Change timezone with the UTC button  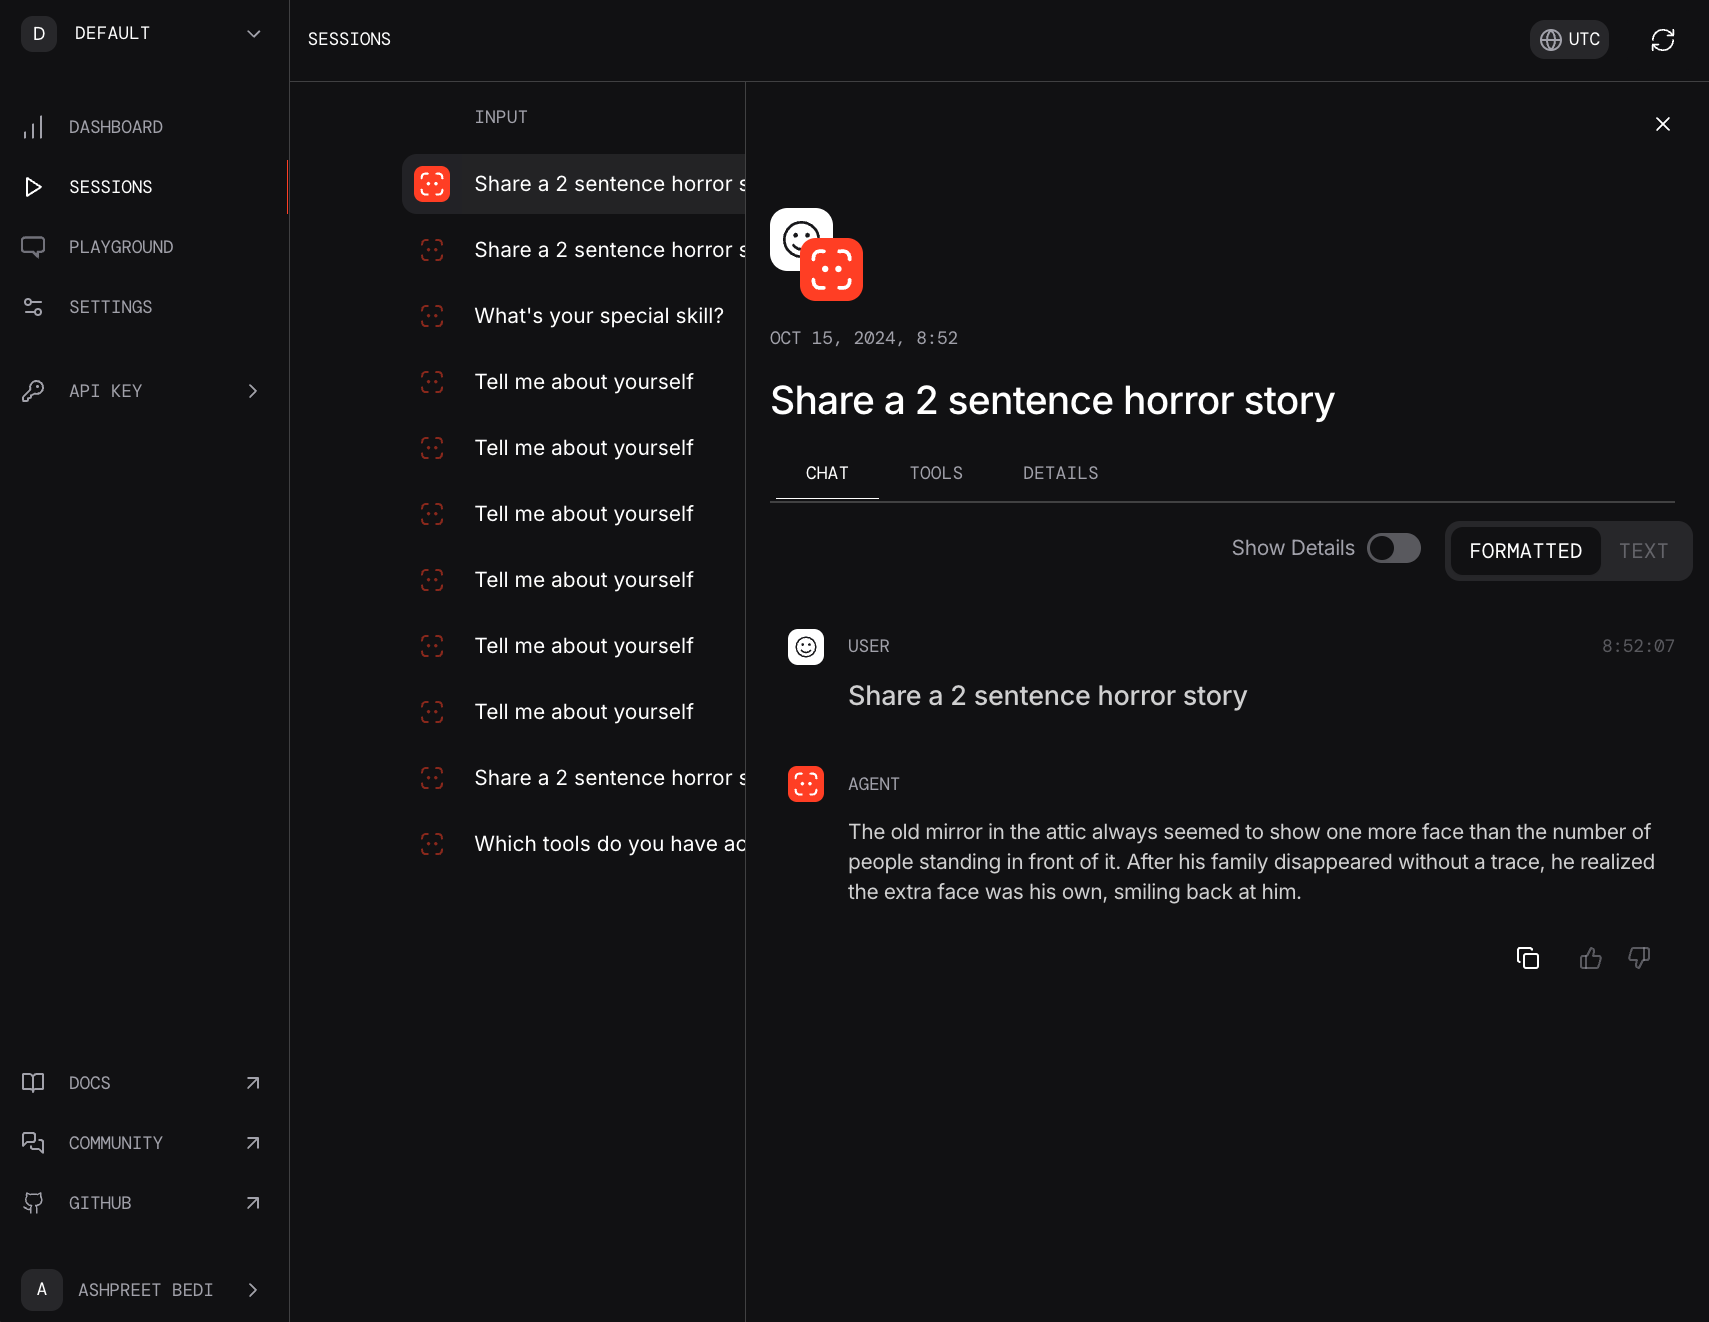1569,40
